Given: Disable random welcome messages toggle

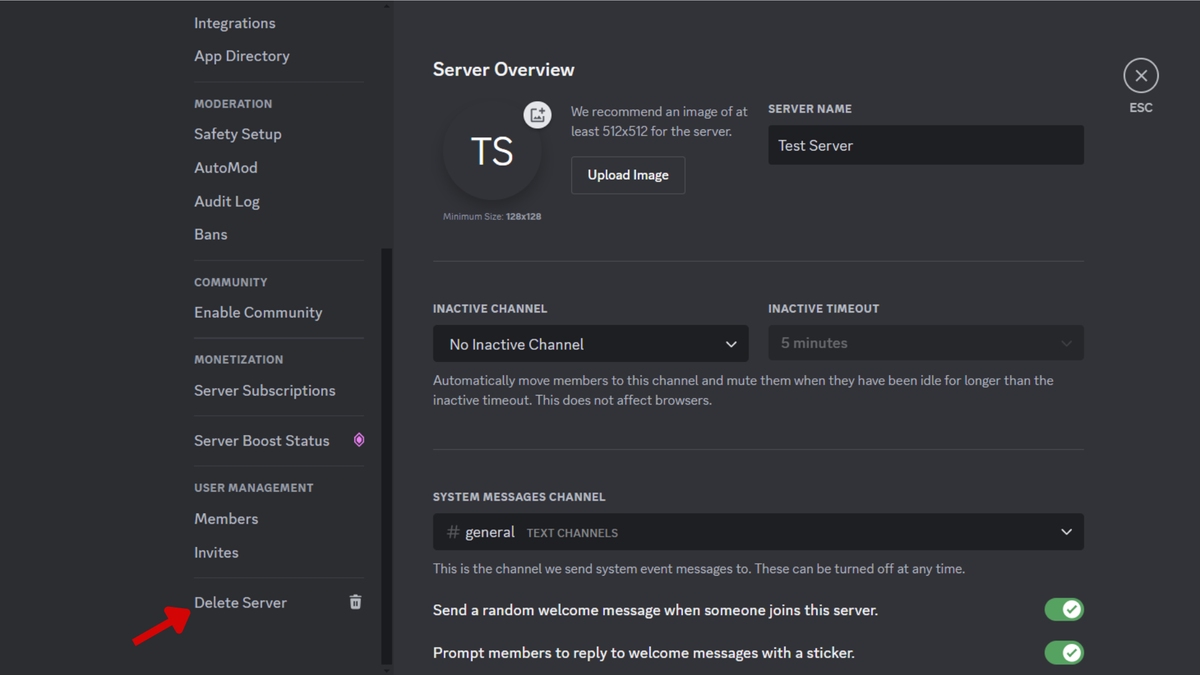Looking at the screenshot, I should tap(1063, 609).
